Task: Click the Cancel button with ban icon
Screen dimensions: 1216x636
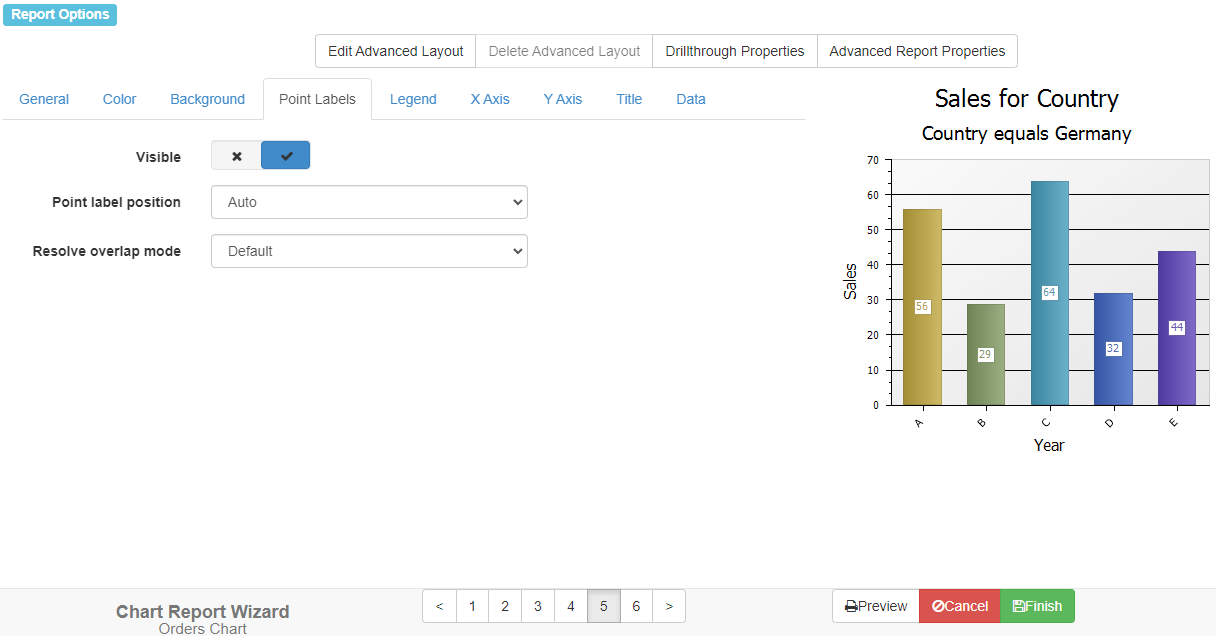Action: click(959, 606)
